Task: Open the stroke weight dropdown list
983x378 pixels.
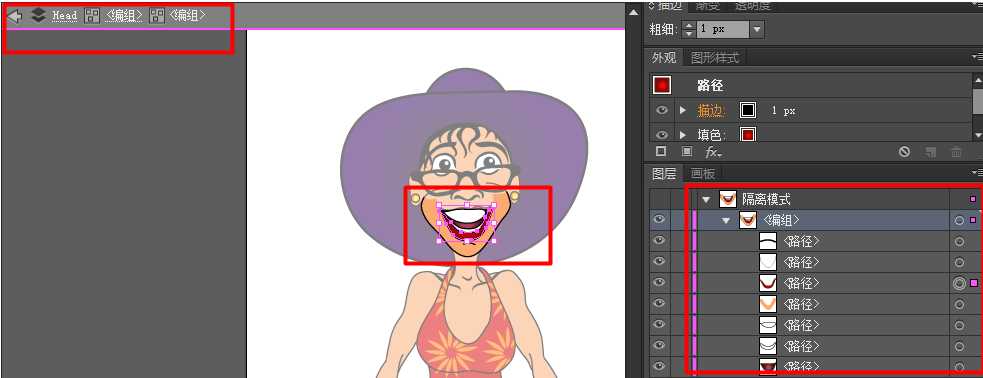Action: [x=757, y=29]
